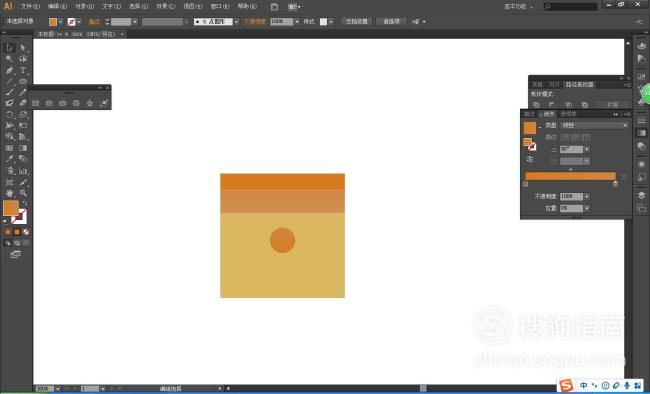Open the brush definition dropdown
Image resolution: width=650 pixels, height=394 pixels.
[x=236, y=22]
